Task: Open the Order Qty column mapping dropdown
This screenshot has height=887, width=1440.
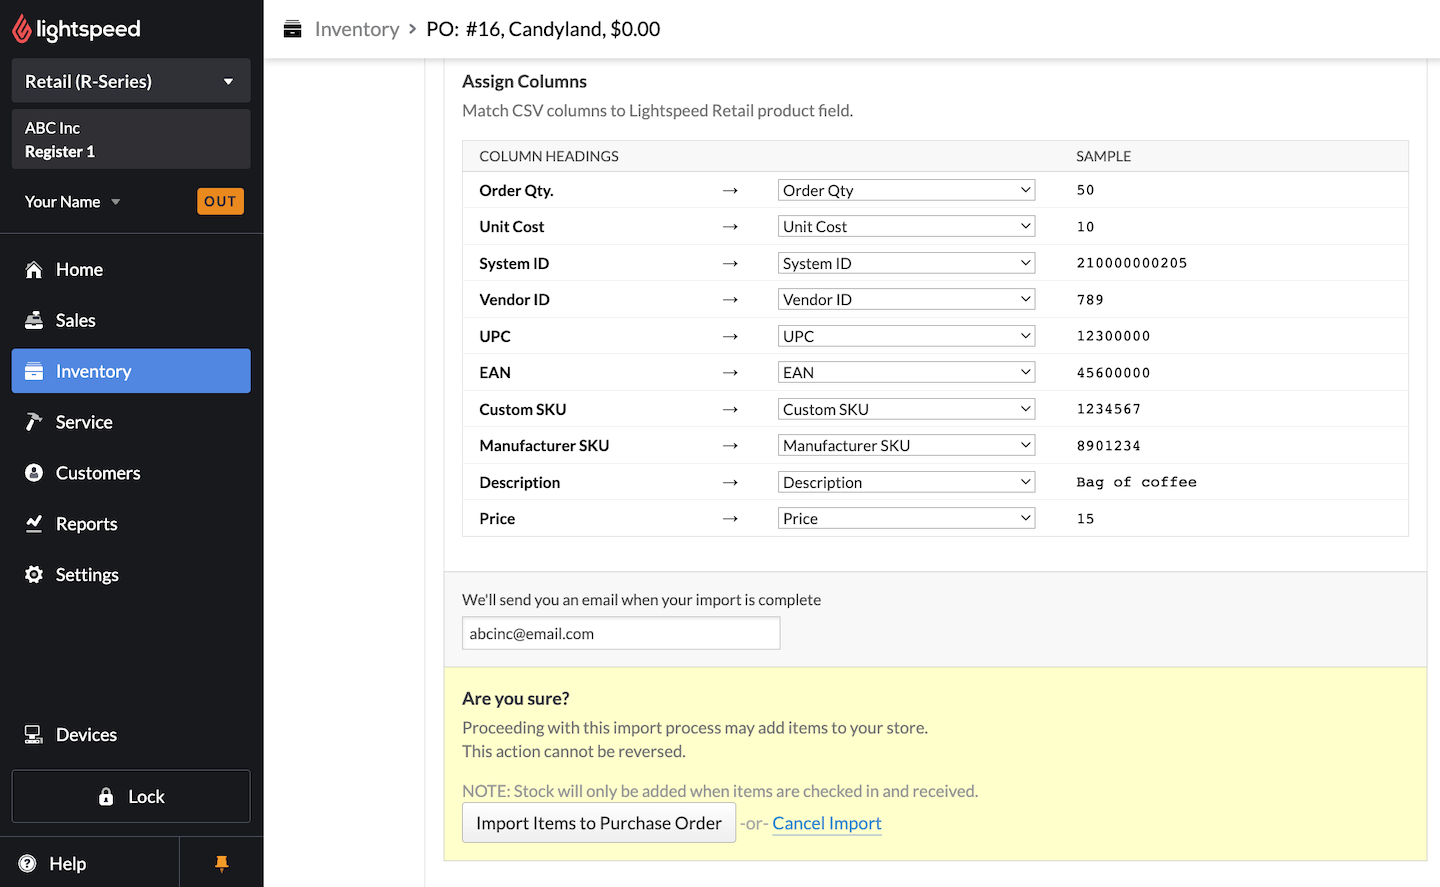Action: tap(906, 190)
